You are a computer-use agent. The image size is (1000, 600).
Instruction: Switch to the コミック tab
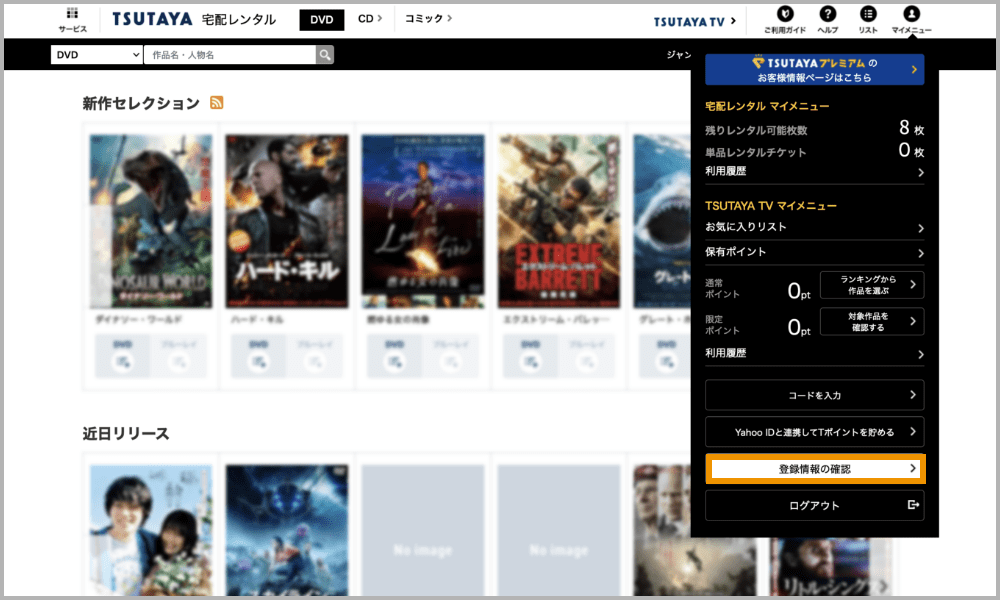428,18
